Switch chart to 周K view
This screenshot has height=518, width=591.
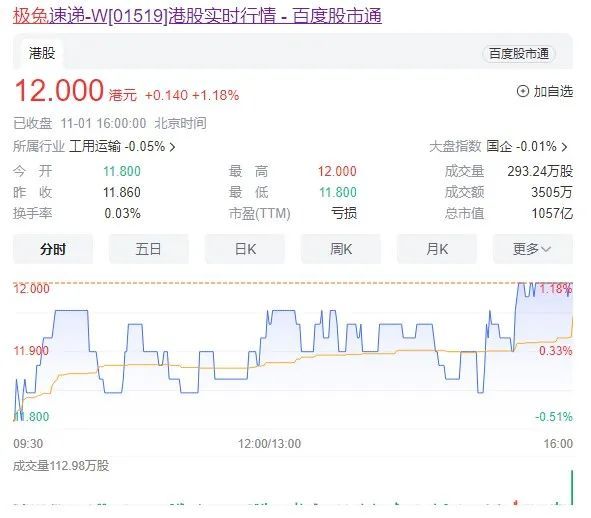(341, 249)
